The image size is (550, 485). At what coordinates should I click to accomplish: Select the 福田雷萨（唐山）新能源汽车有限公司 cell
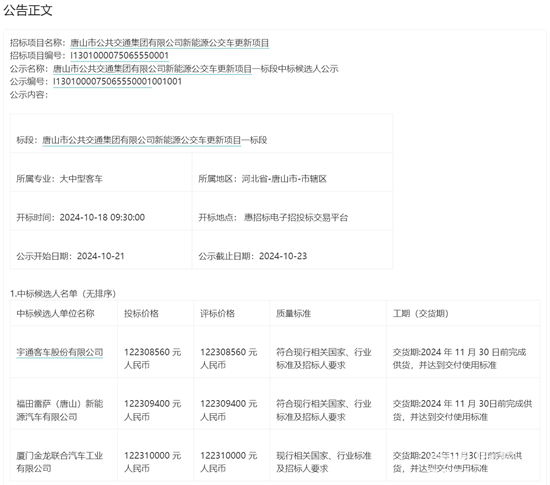pyautogui.click(x=64, y=404)
